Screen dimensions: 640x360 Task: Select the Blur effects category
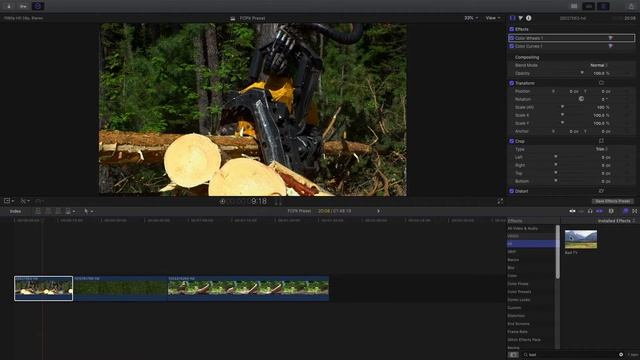pyautogui.click(x=511, y=268)
